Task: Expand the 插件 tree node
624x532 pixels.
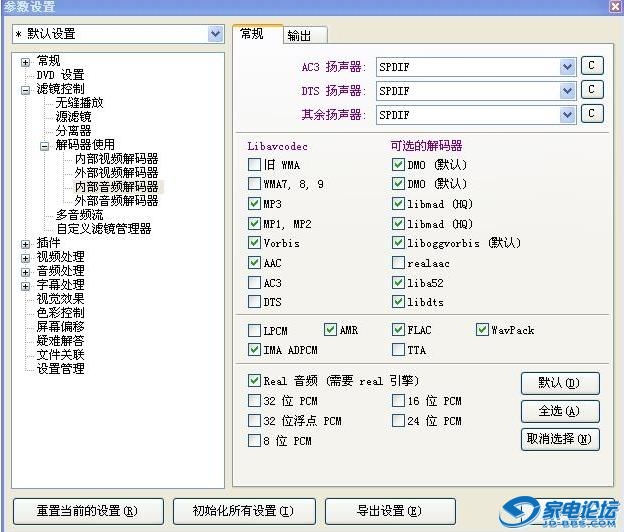Action: click(x=25, y=244)
